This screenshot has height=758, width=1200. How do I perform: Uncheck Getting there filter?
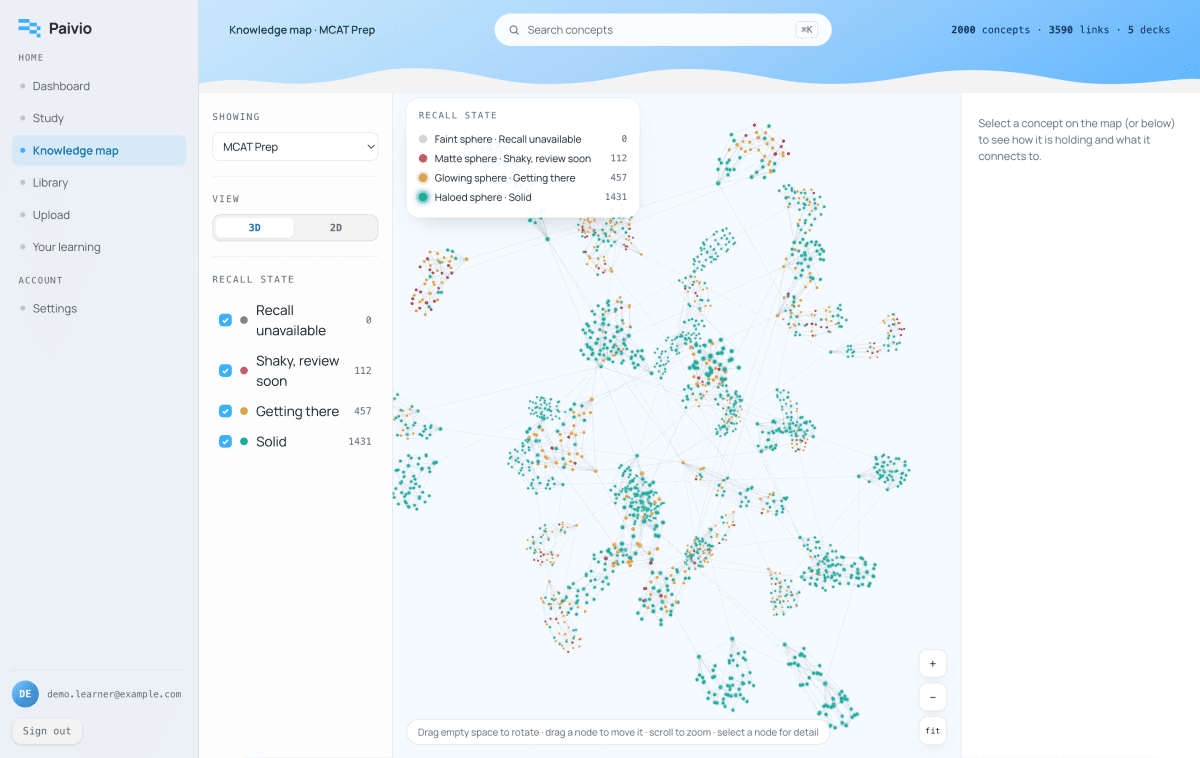225,411
